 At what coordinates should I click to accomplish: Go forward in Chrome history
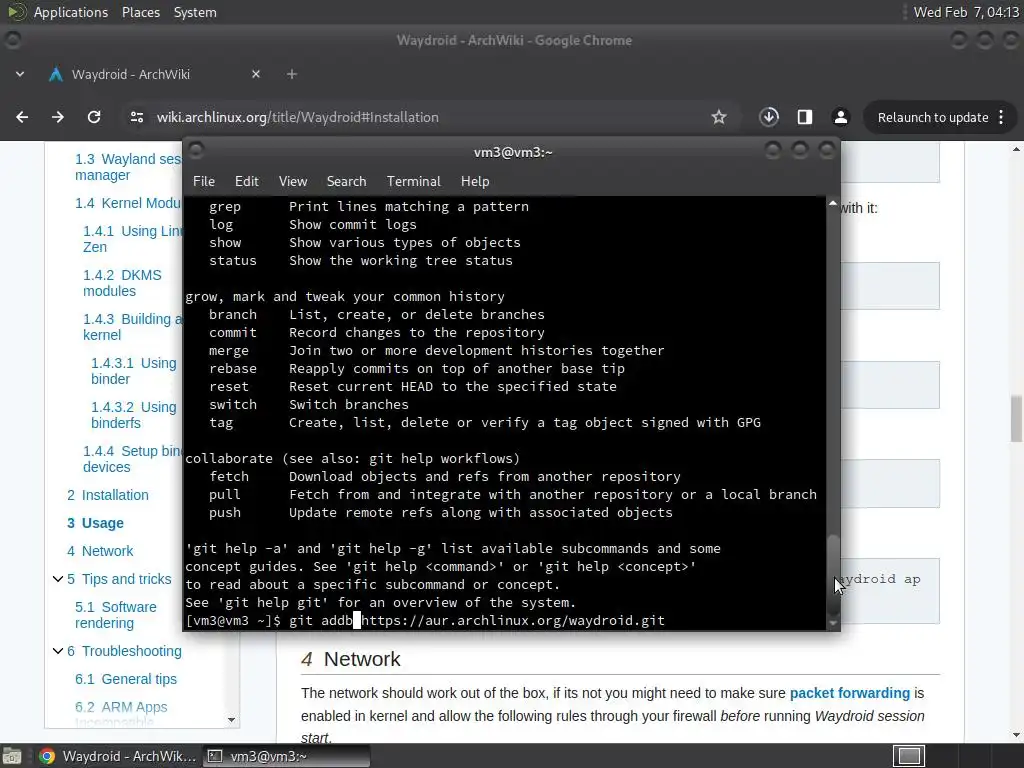pos(58,117)
